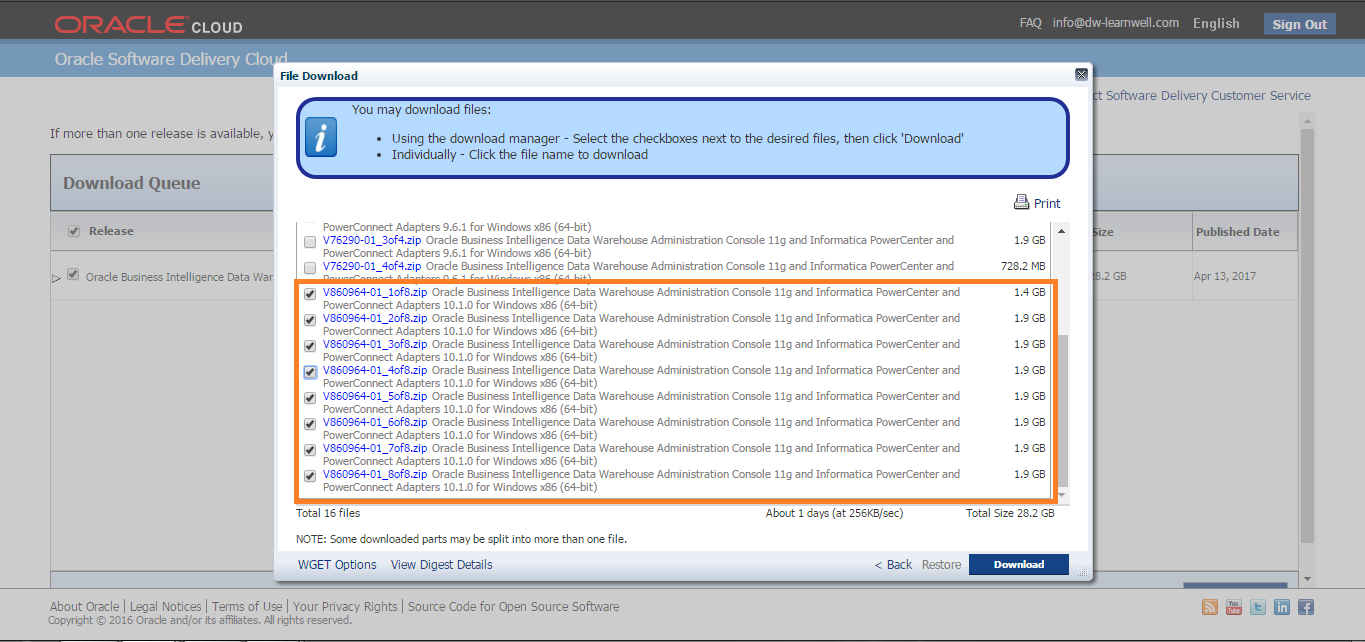
Task: Download V76290-01_4of4.zip individually
Action: [x=372, y=267]
